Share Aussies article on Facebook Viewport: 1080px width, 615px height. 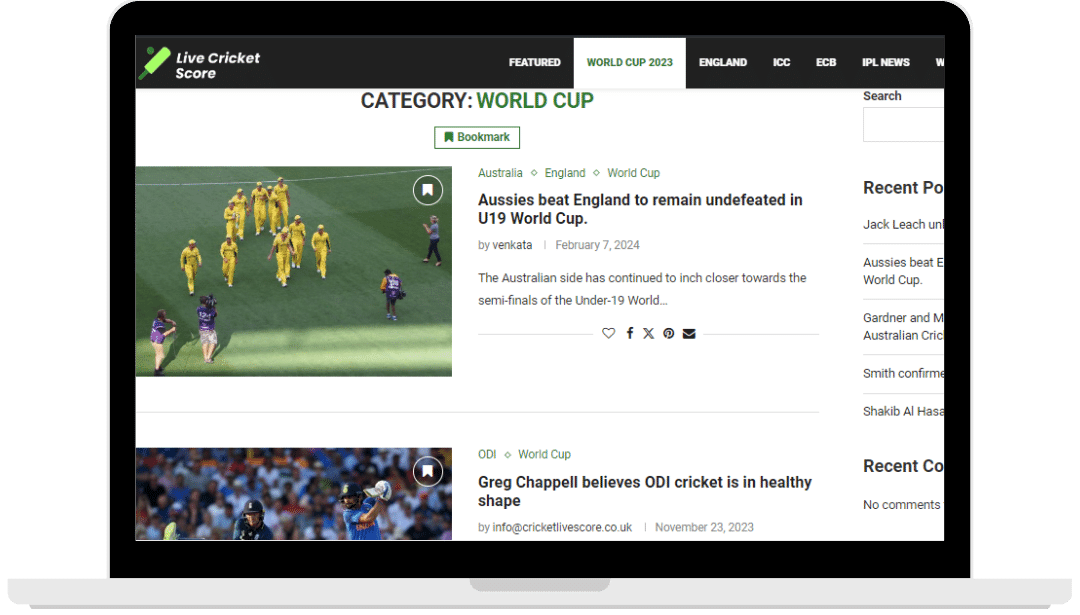click(629, 333)
